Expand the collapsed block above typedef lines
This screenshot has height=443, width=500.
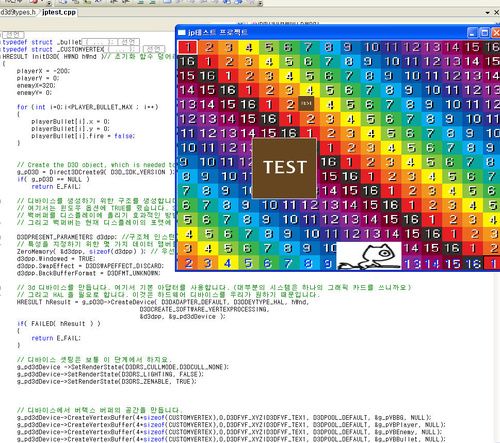pos(13,35)
